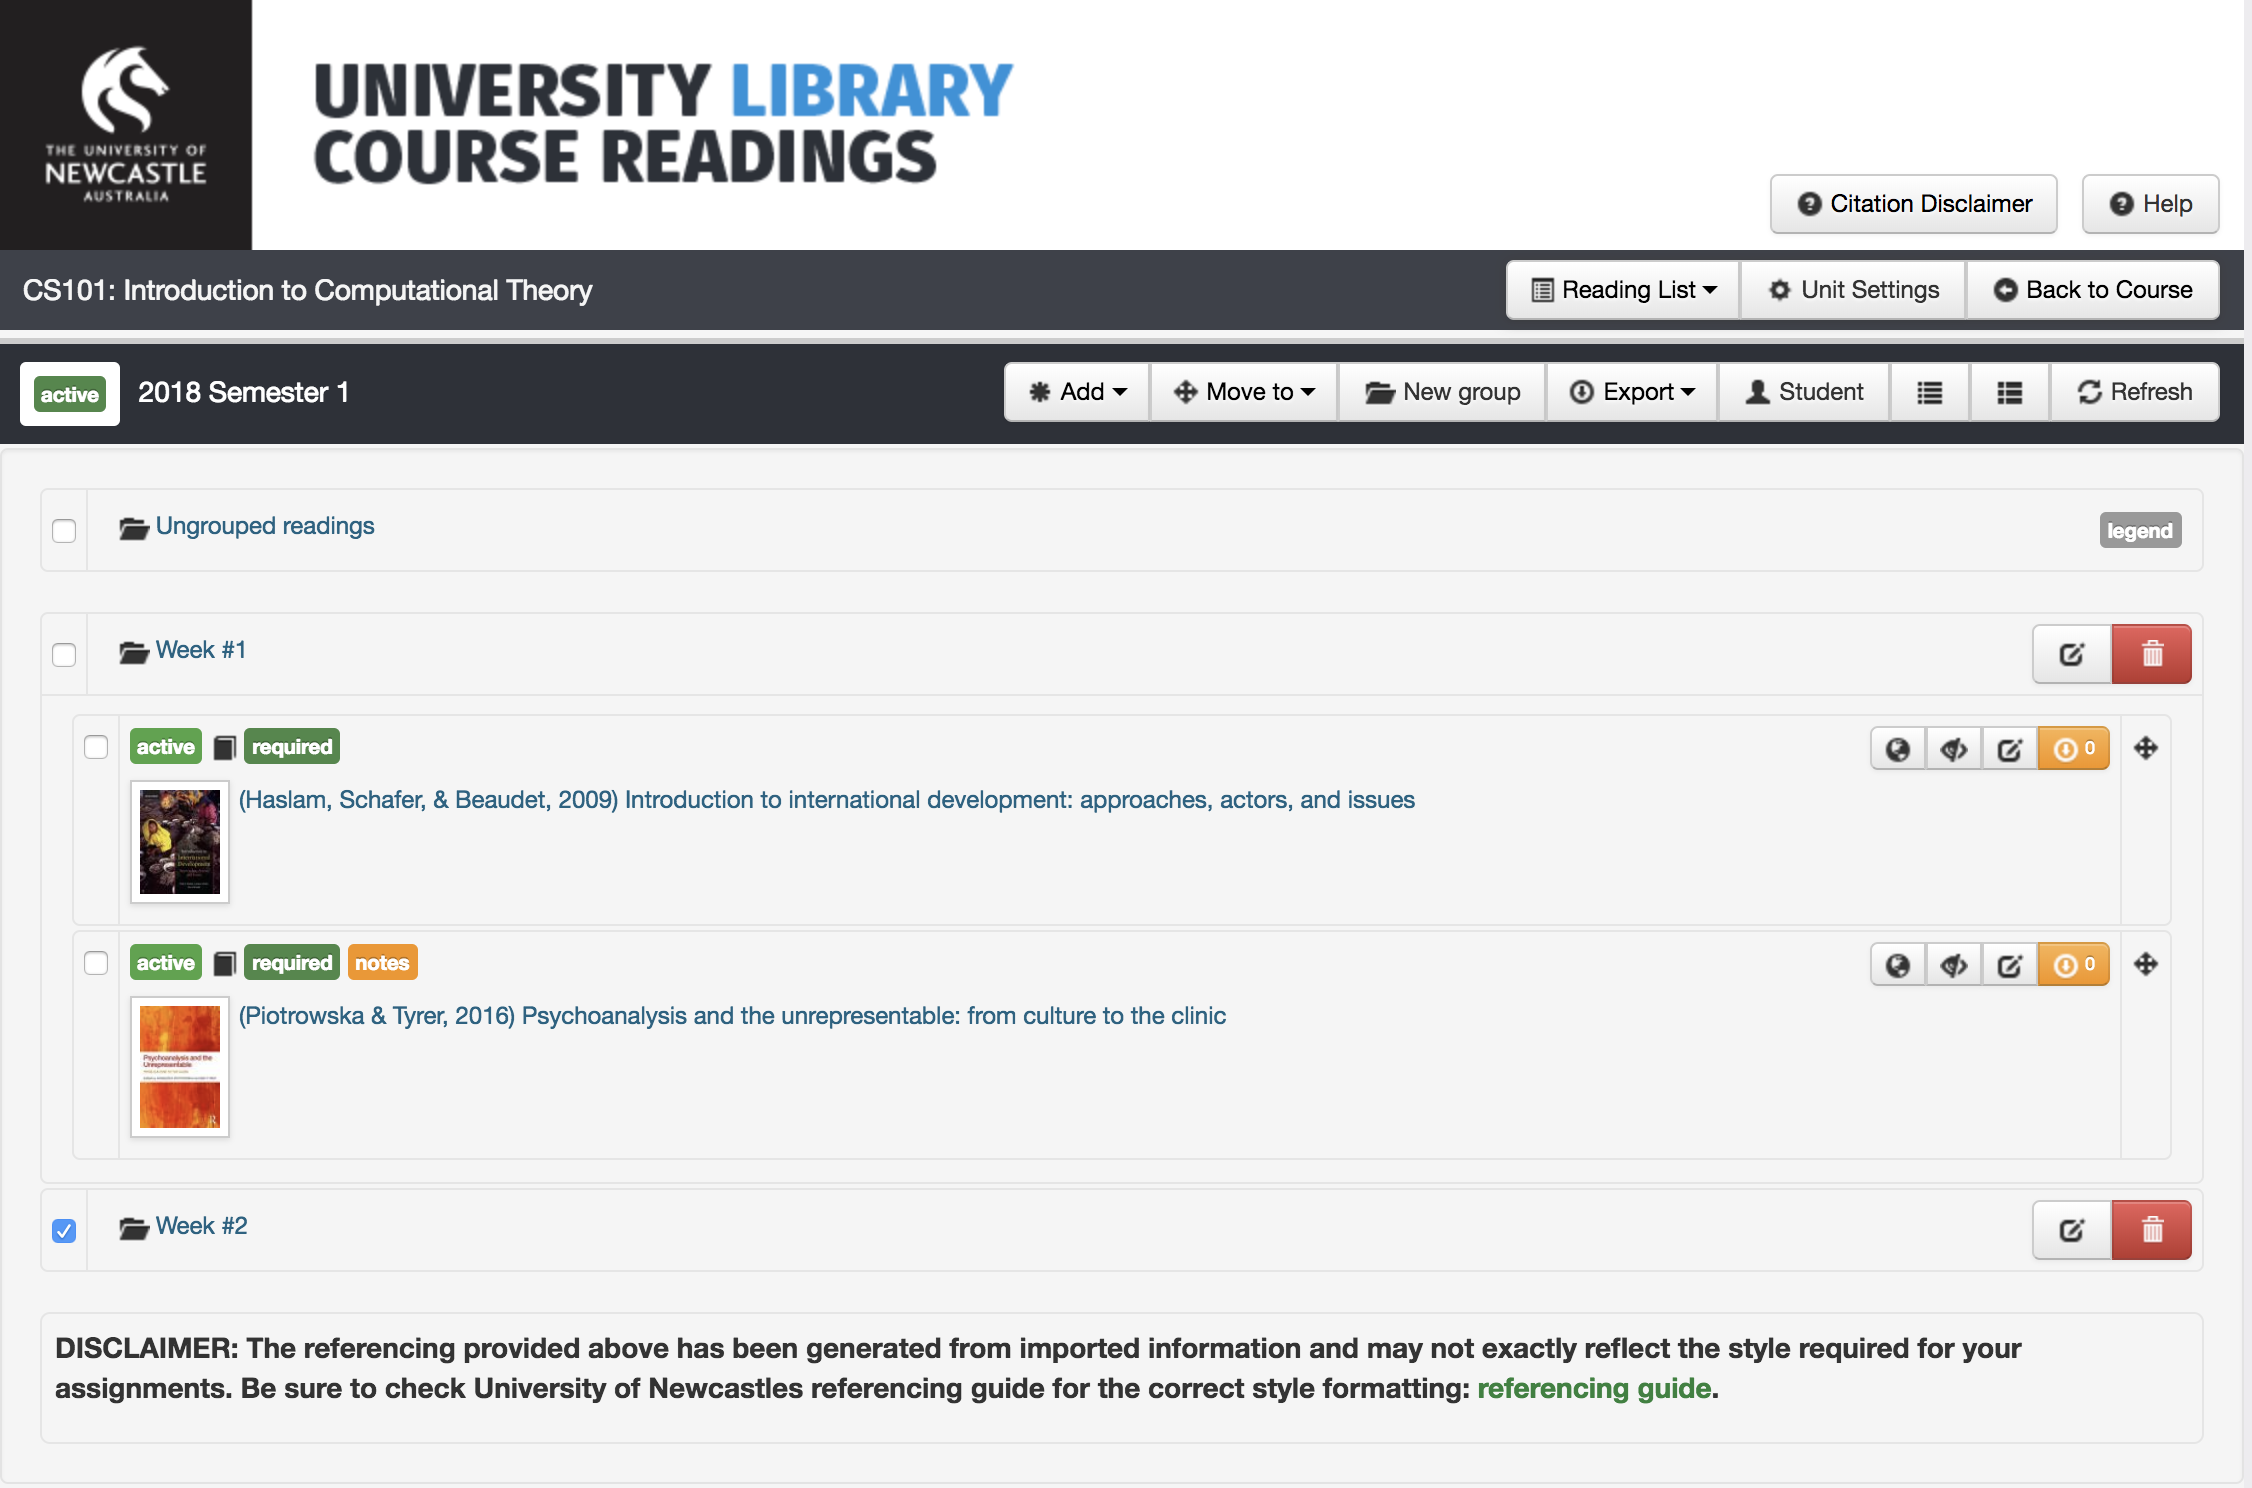
Task: Click the Refresh button
Action: click(x=2135, y=392)
